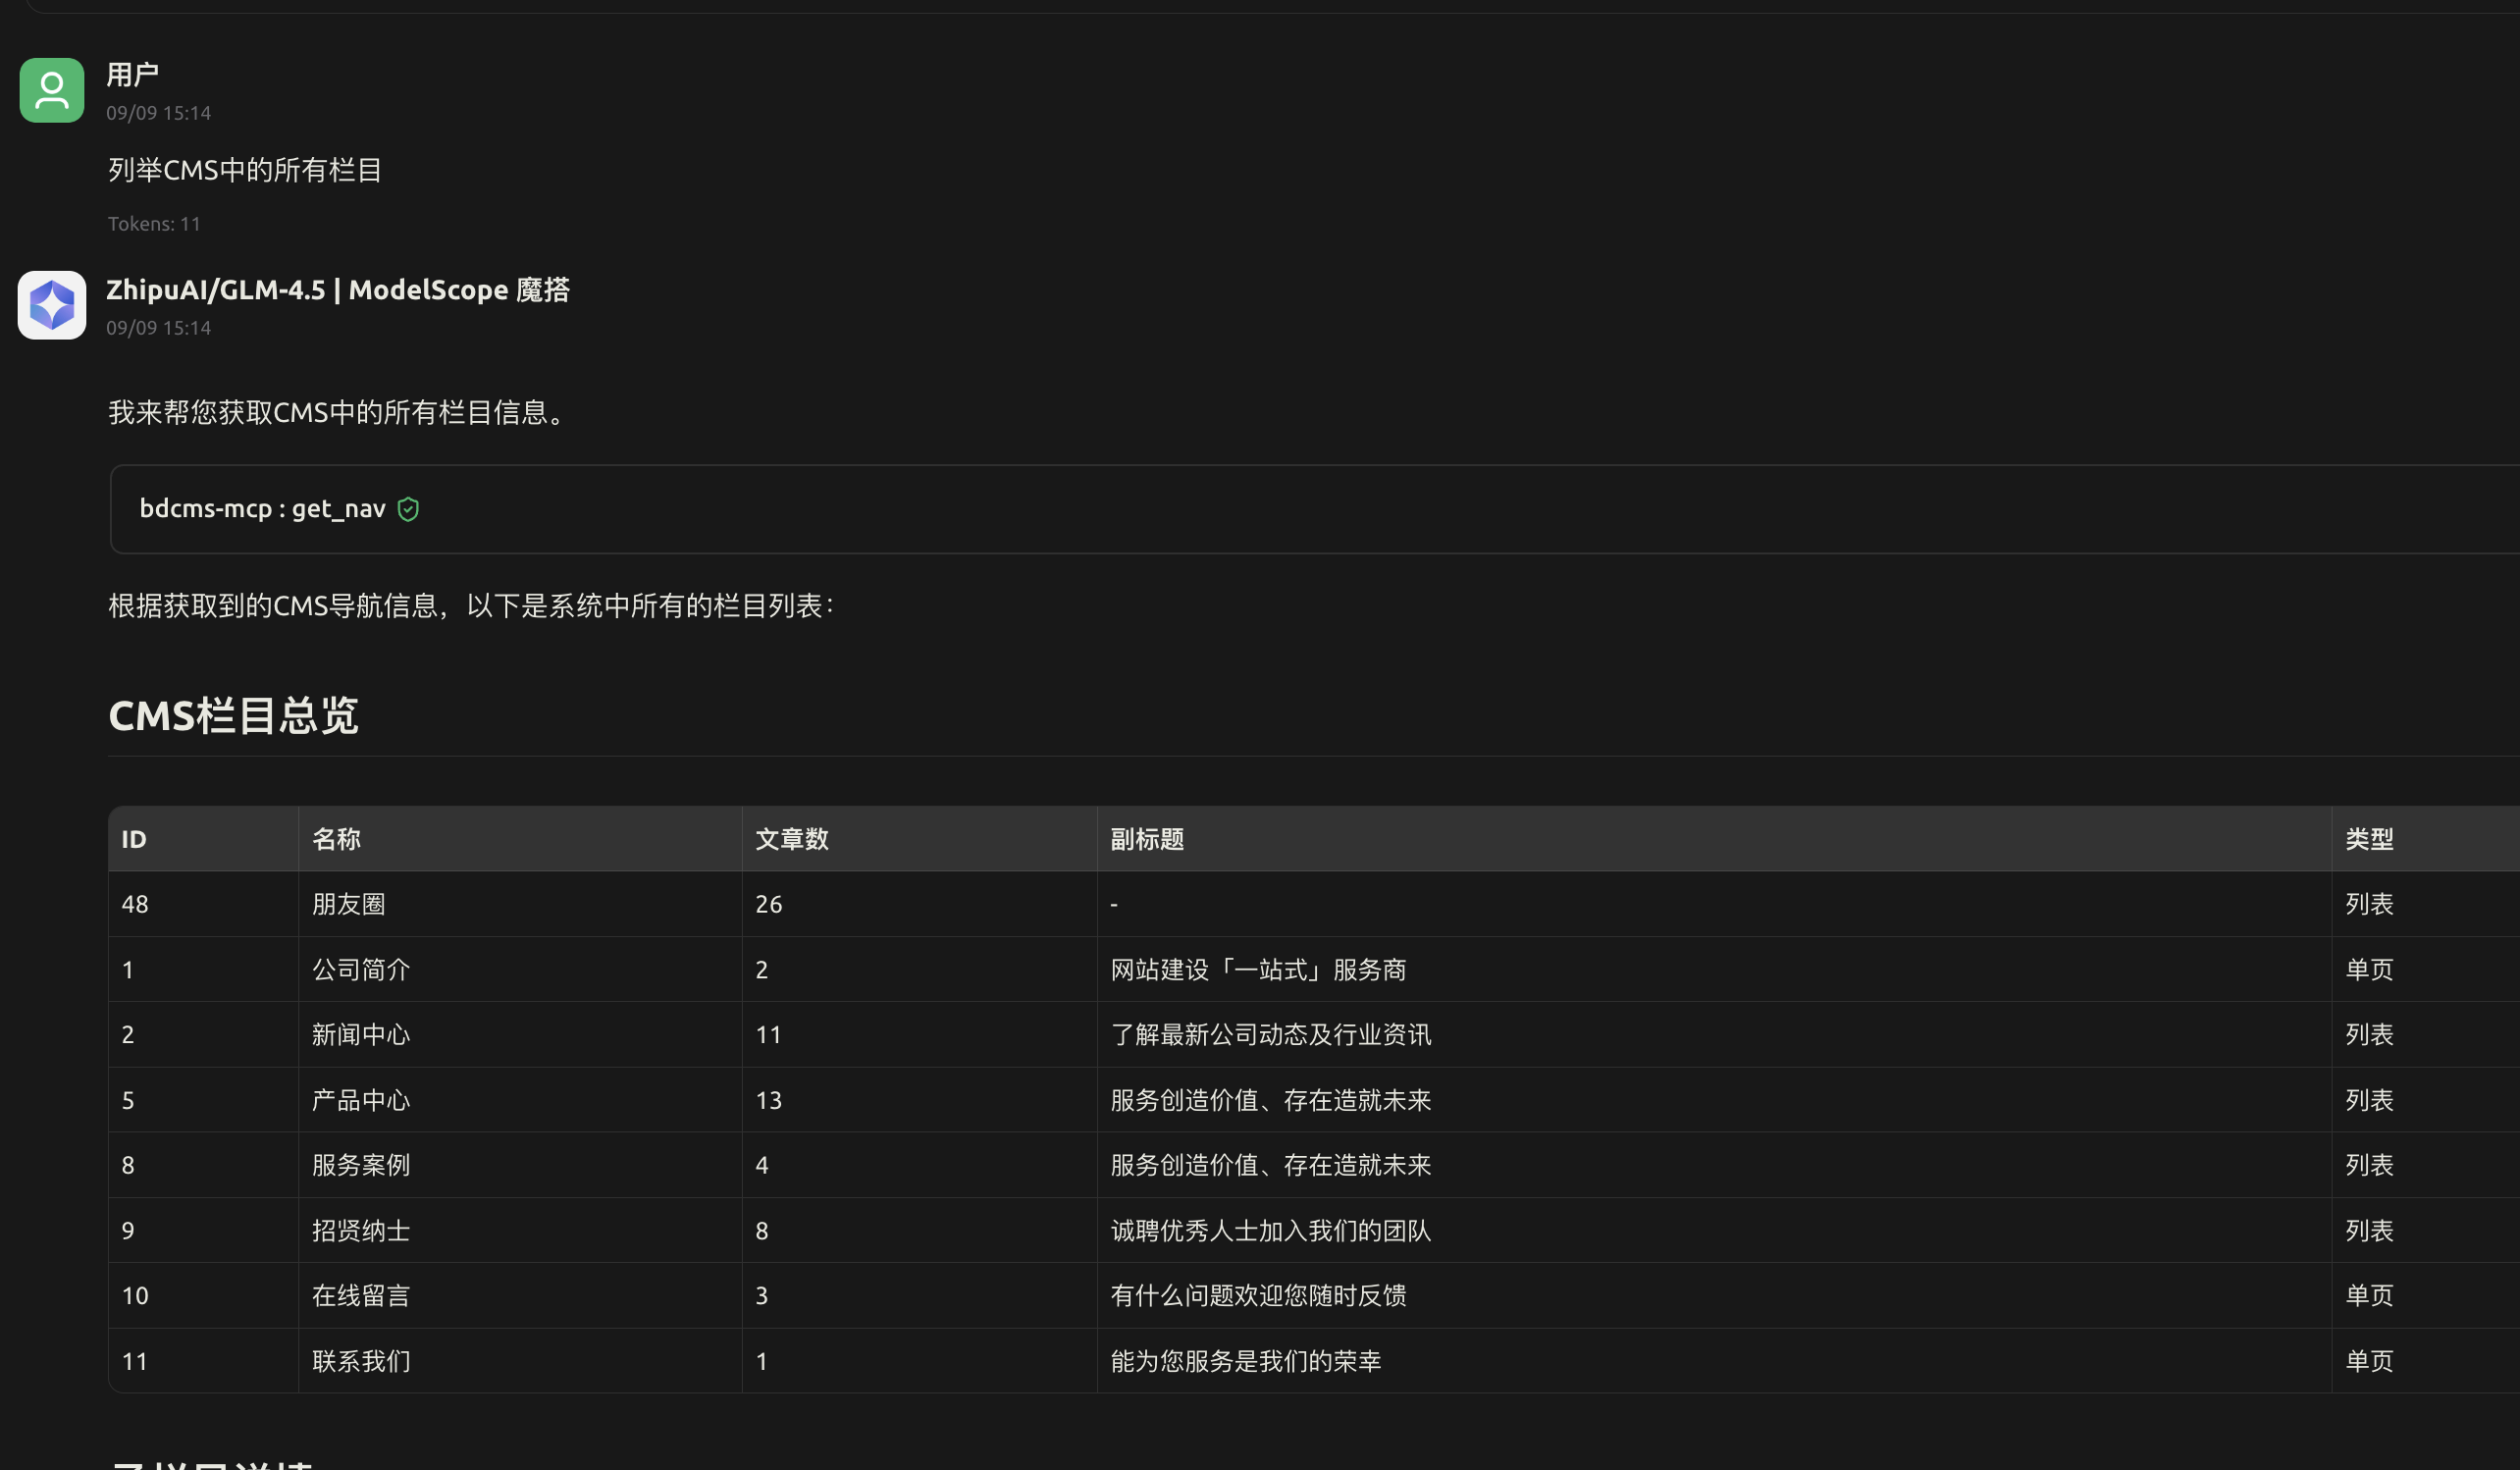Click the CMS栏目总览 heading
The height and width of the screenshot is (1470, 2520).
coord(233,716)
